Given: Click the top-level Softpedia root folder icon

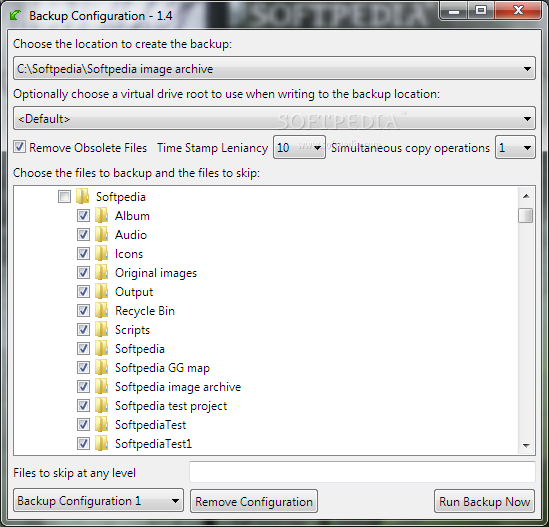Looking at the screenshot, I should pos(83,196).
